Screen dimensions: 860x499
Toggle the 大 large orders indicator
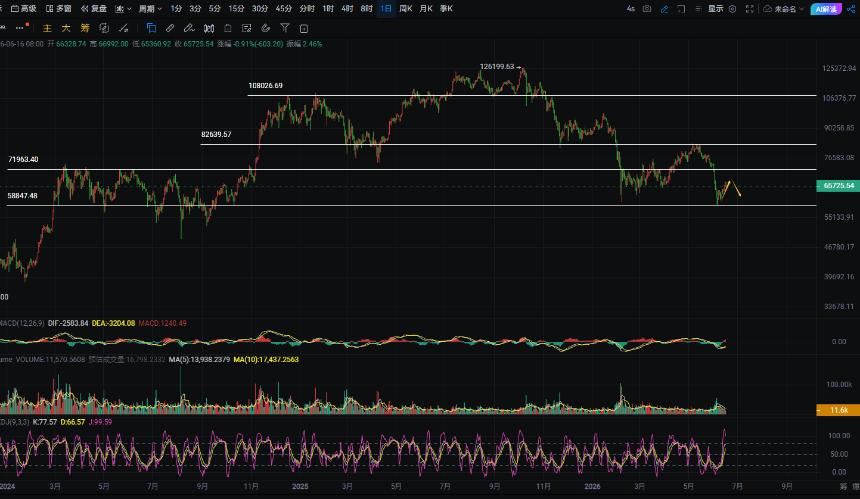(x=66, y=28)
